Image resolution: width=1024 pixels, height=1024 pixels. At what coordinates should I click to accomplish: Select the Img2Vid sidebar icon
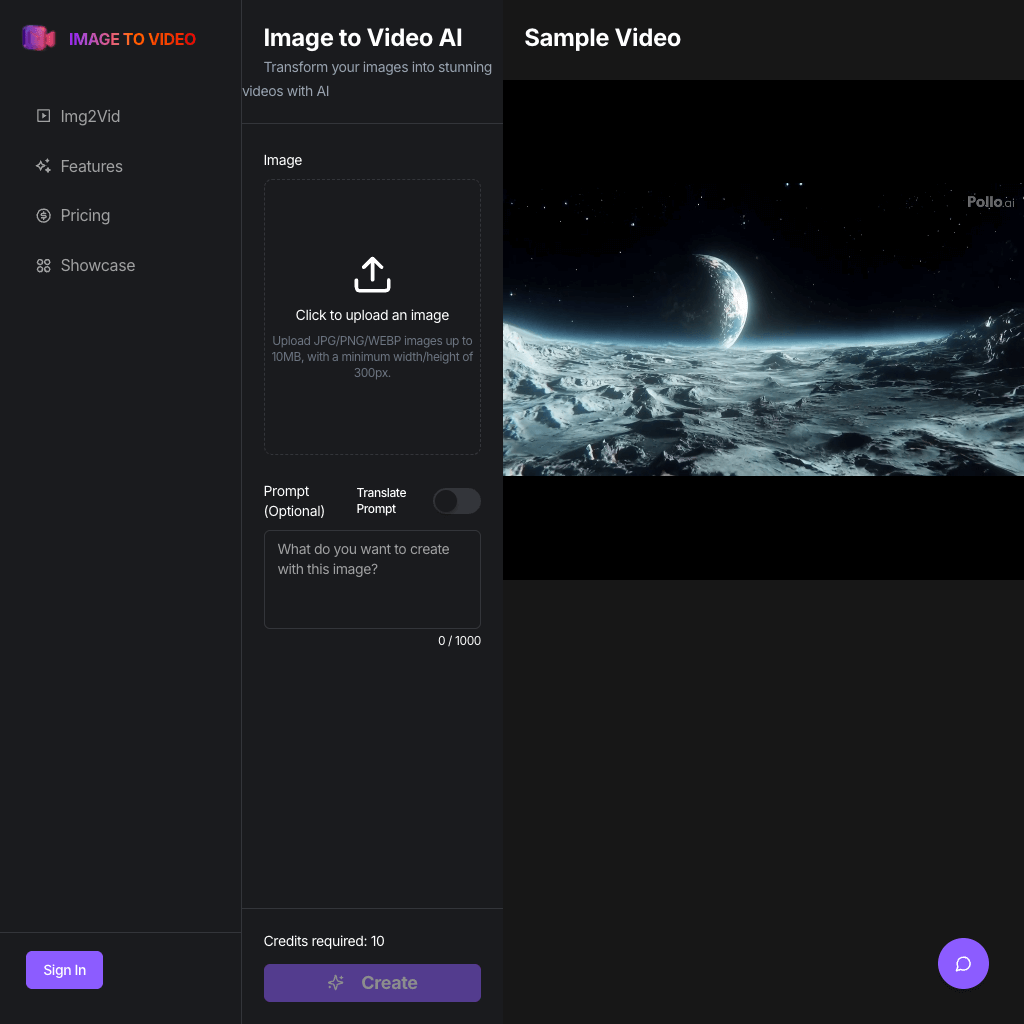[x=43, y=115]
